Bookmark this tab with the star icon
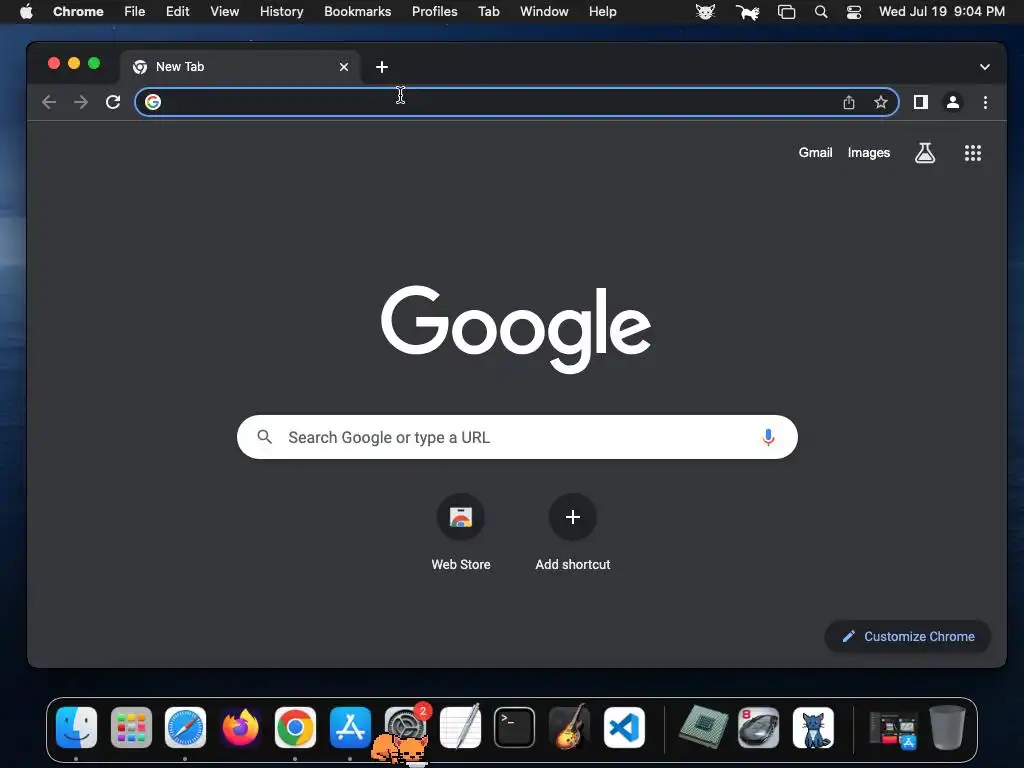Screen dimensions: 1024x768 pyautogui.click(x=880, y=102)
